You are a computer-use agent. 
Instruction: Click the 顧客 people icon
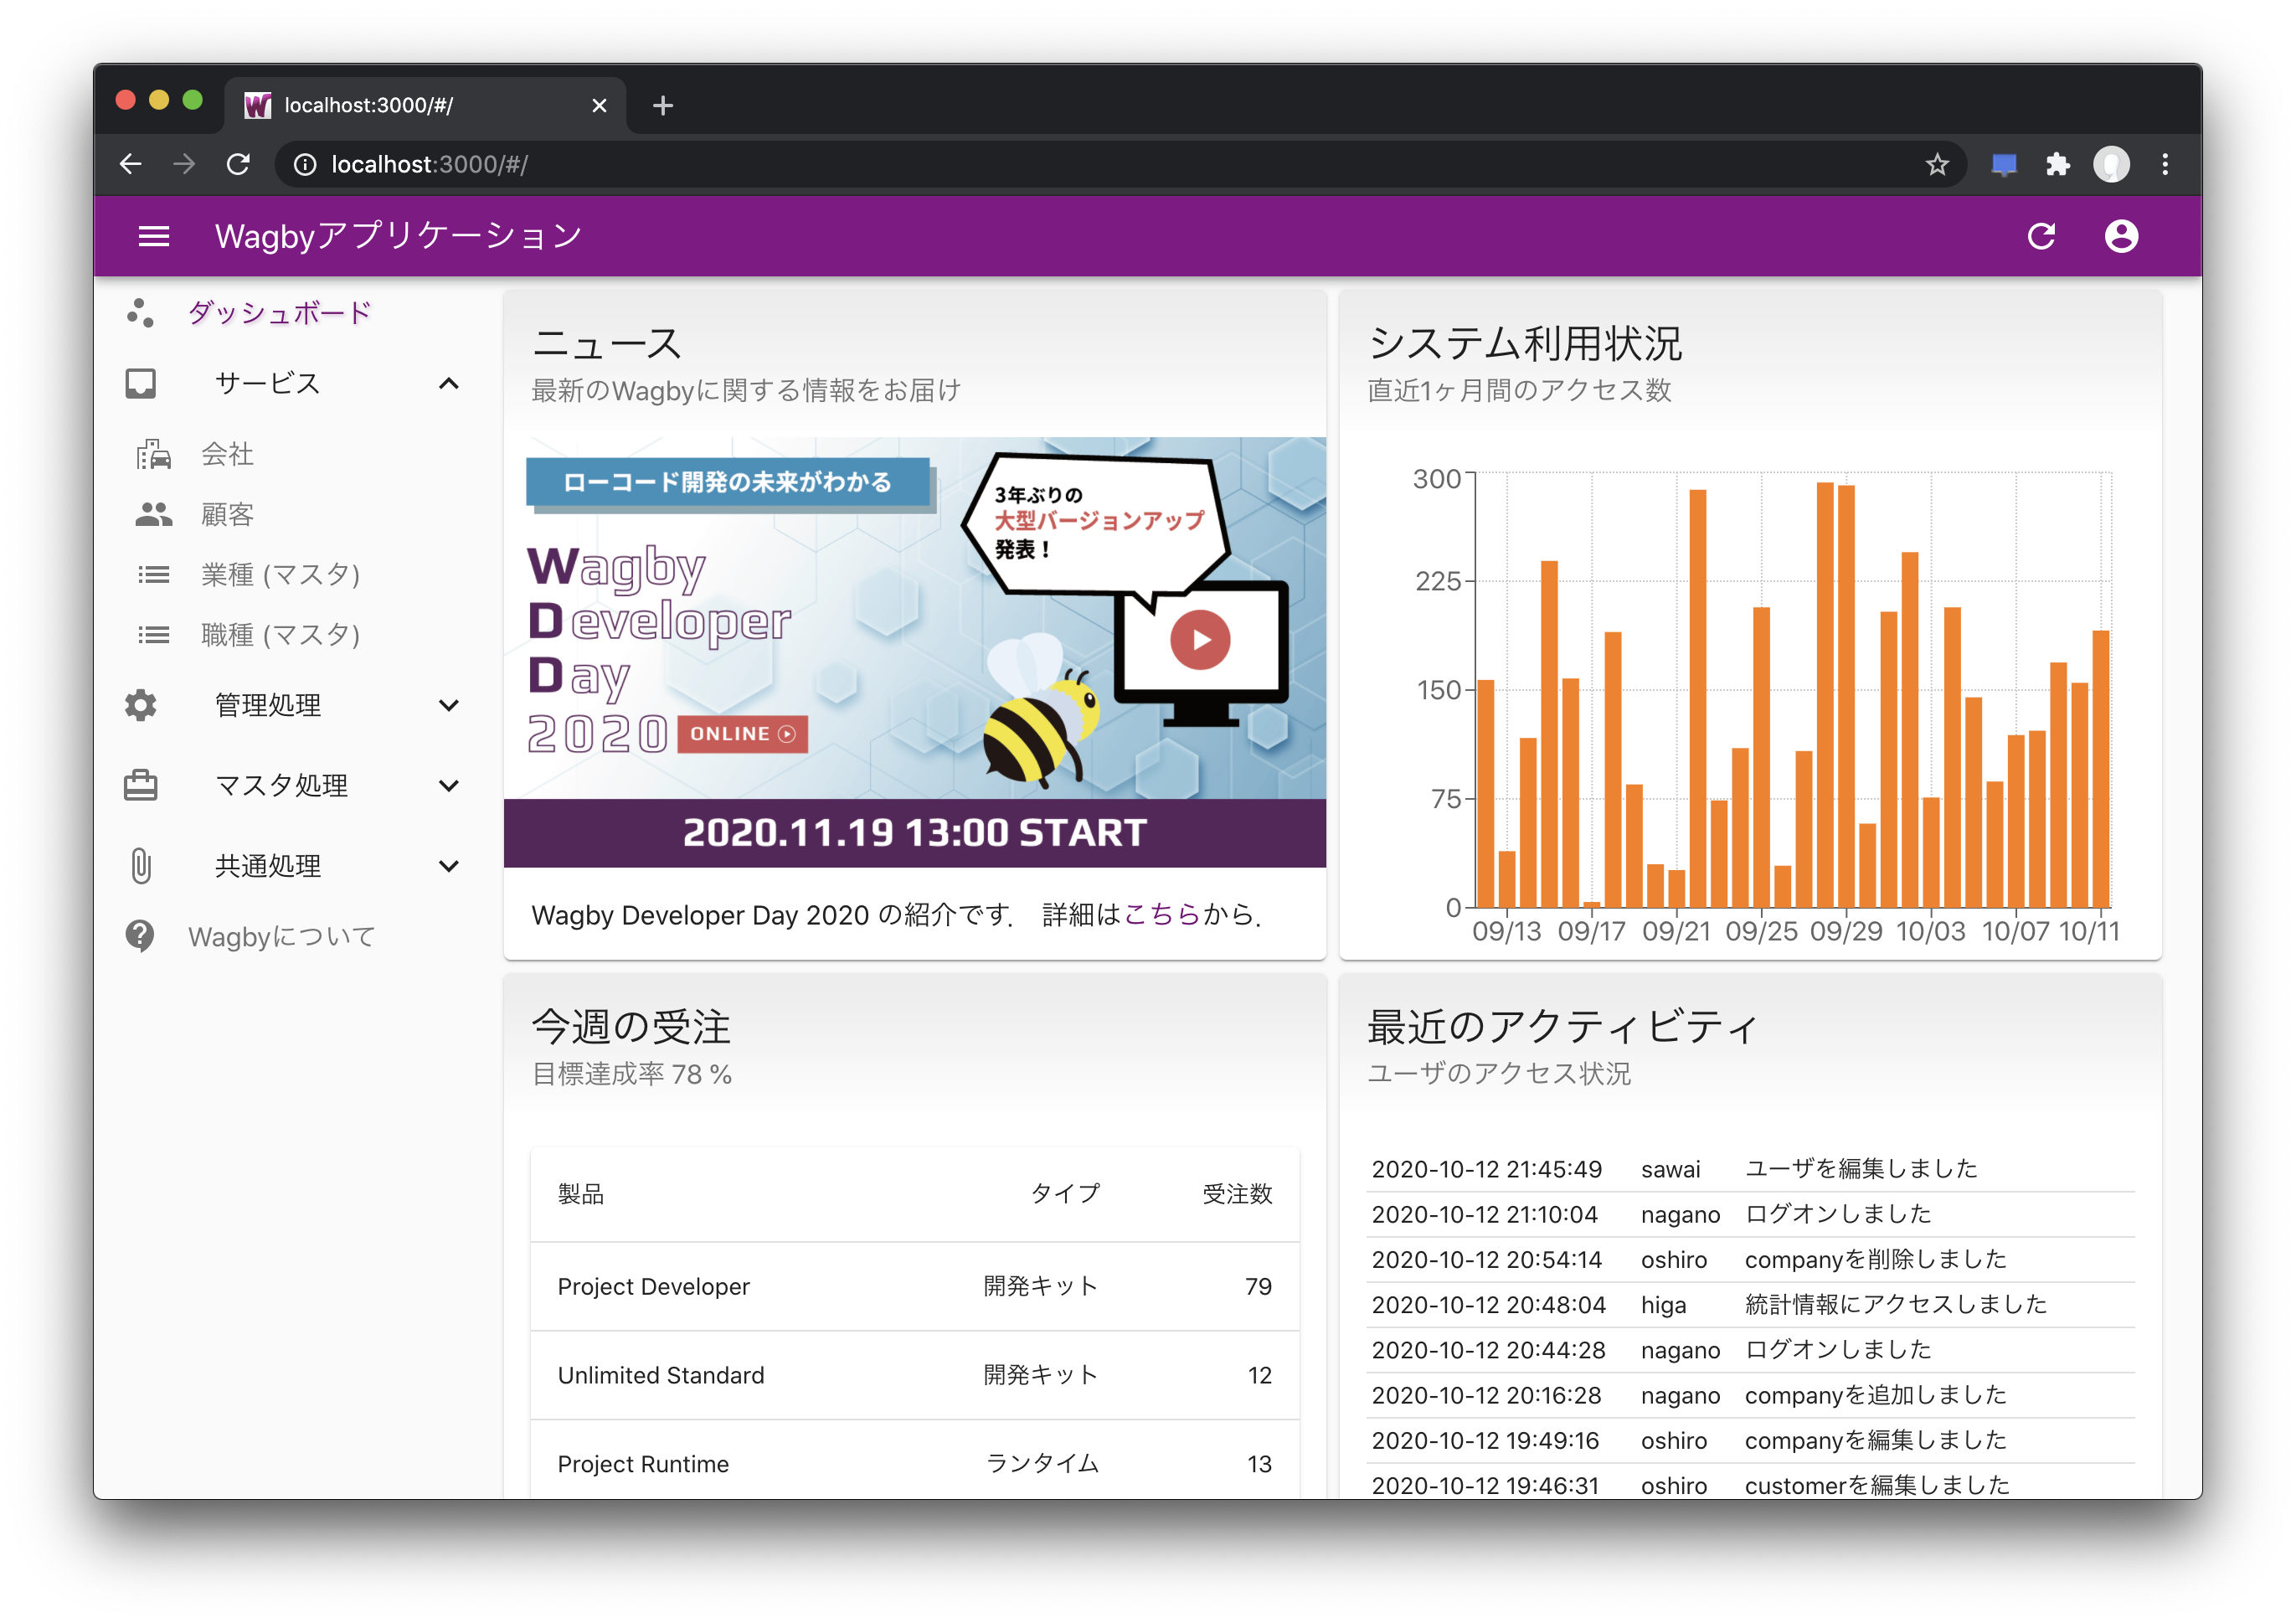click(153, 514)
